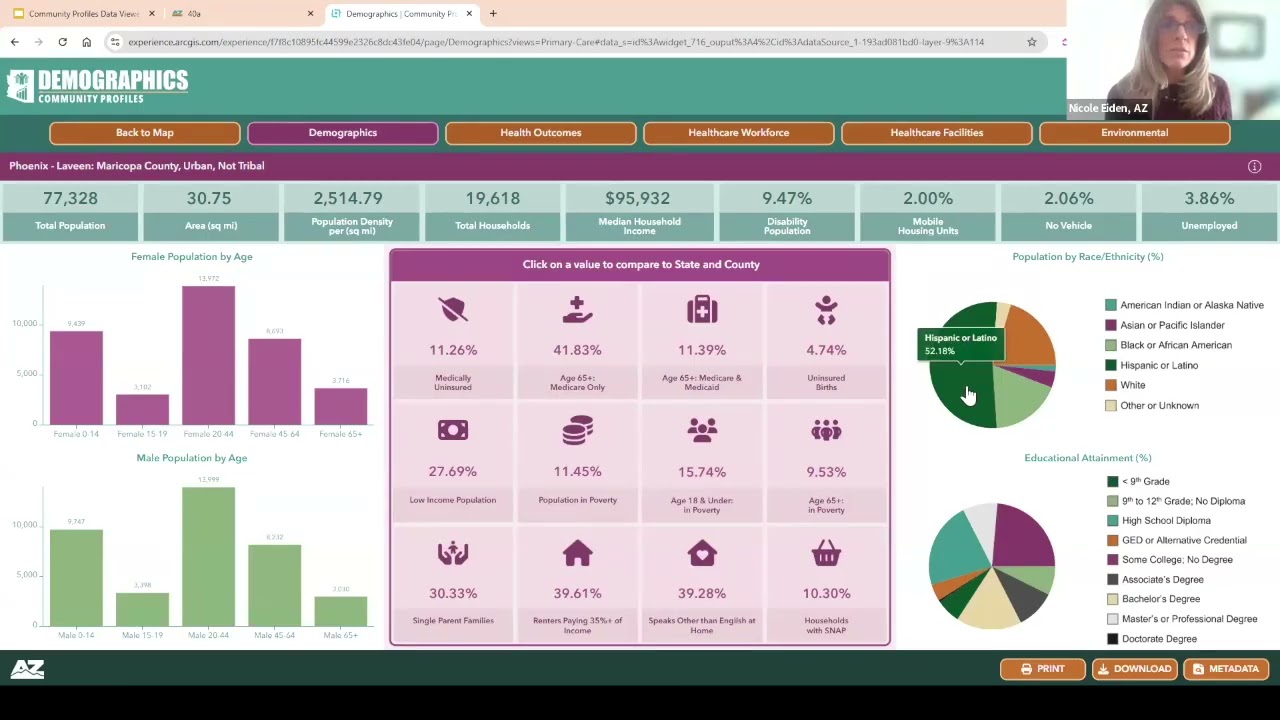Viewport: 1280px width, 720px height.
Task: Select the Age 65+ in Poverty people icon
Action: pos(826,431)
